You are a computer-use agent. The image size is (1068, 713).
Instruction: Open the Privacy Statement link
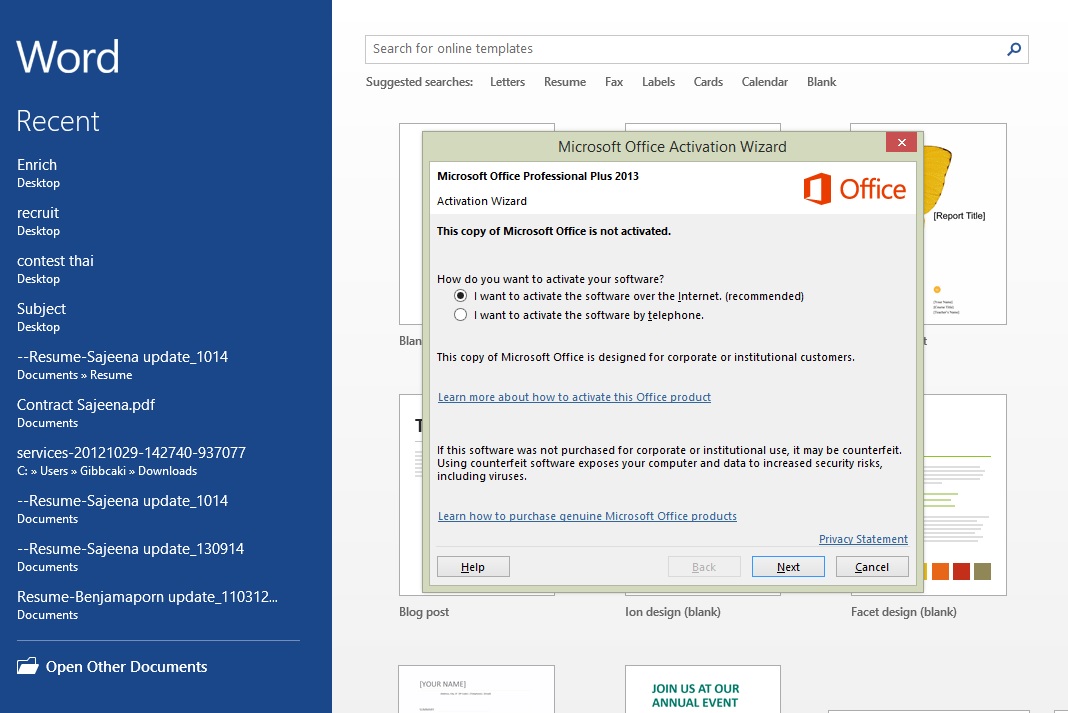[863, 539]
